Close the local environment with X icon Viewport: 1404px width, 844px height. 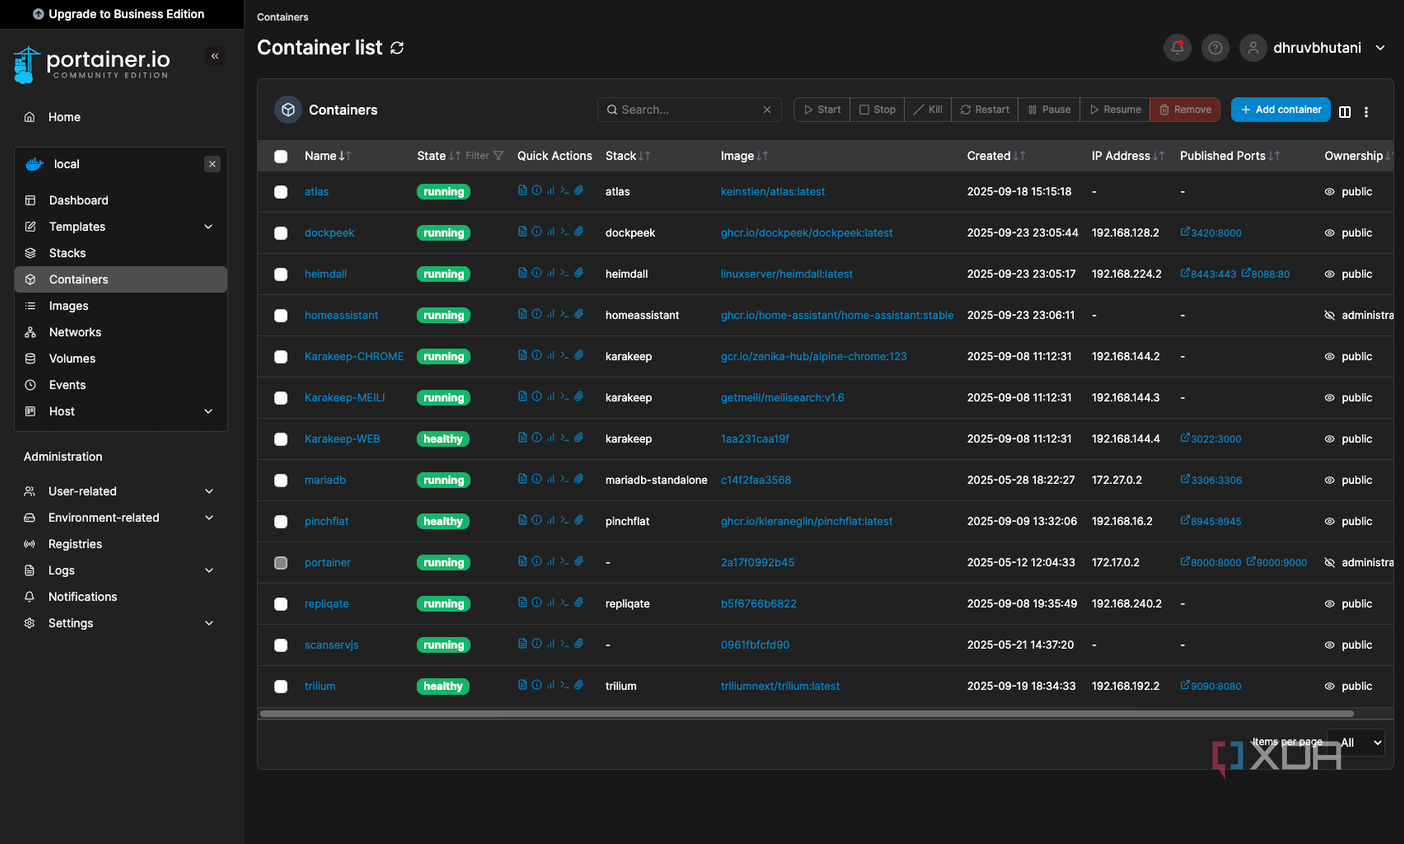coord(212,164)
